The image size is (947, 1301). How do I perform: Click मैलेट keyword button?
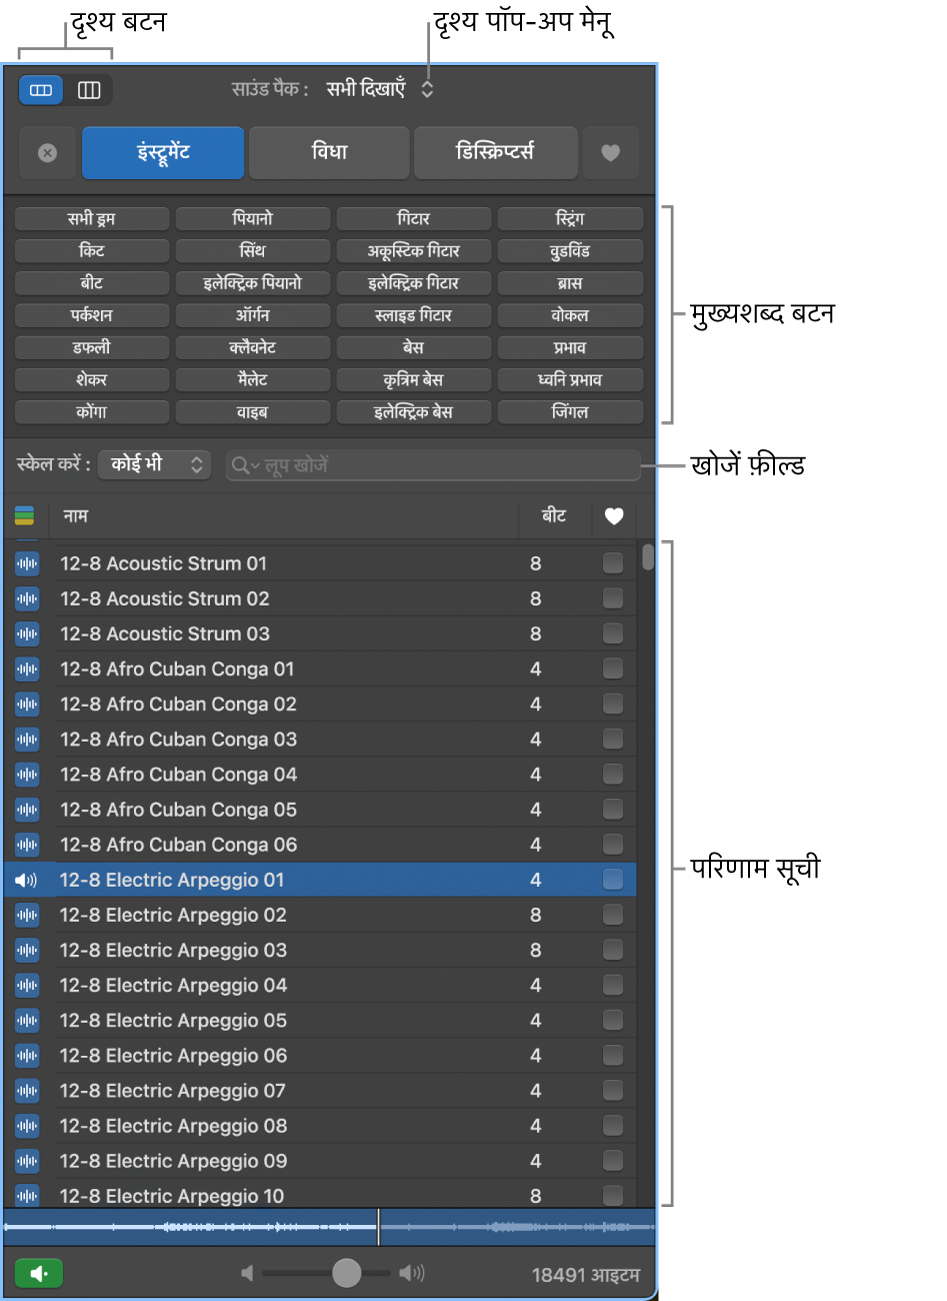(x=253, y=380)
